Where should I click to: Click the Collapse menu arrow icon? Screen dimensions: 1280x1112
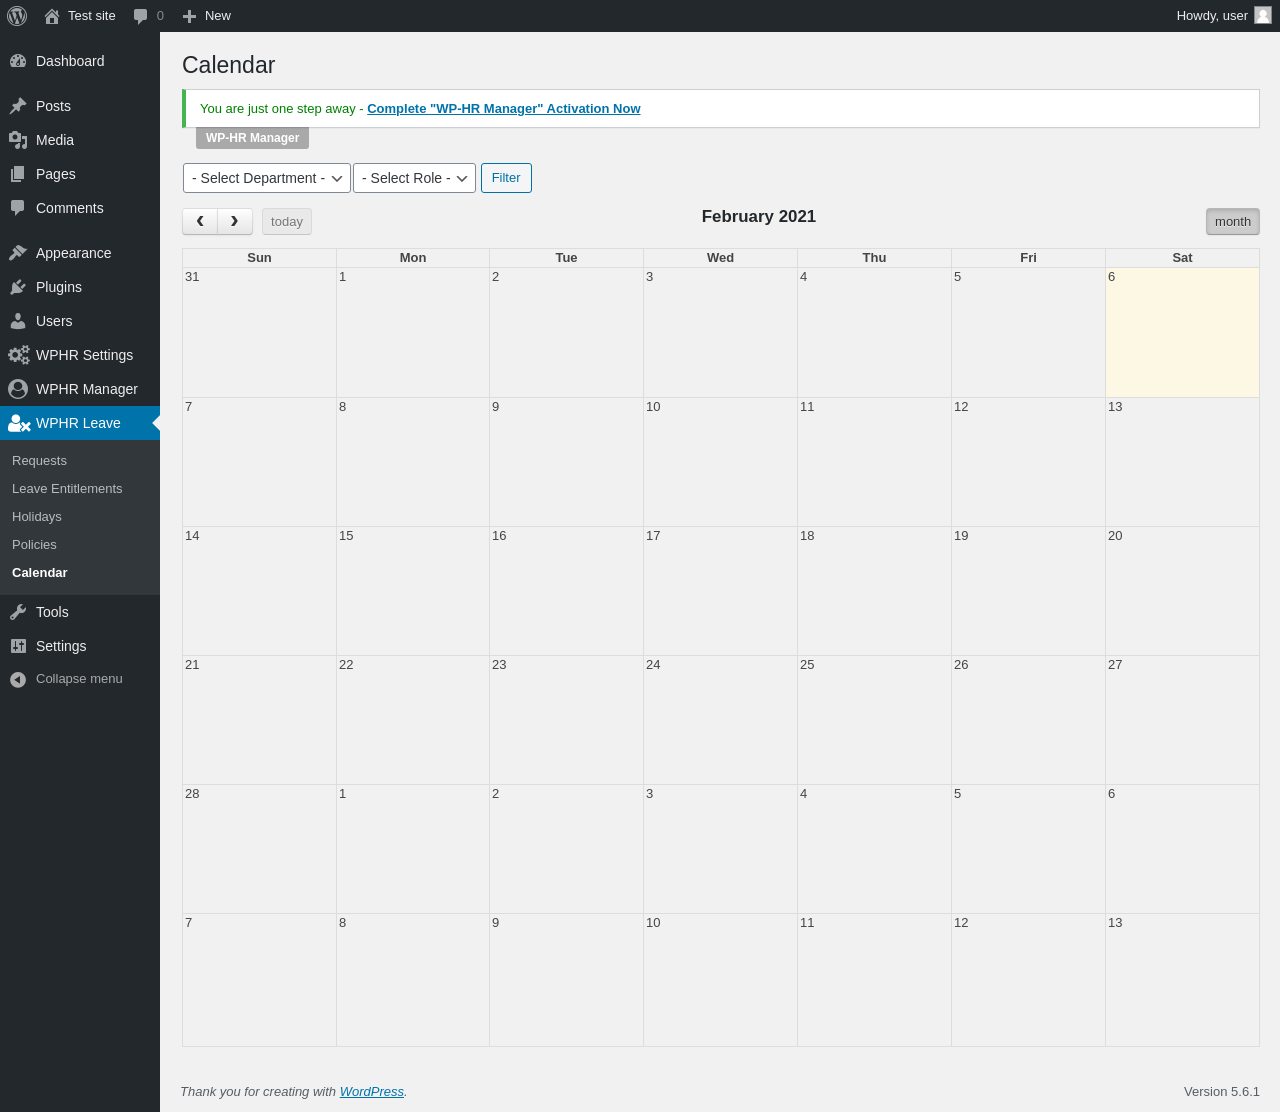18,679
